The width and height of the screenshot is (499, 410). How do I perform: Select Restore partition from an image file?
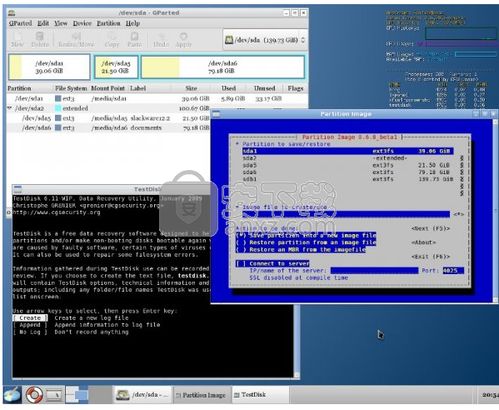306,242
